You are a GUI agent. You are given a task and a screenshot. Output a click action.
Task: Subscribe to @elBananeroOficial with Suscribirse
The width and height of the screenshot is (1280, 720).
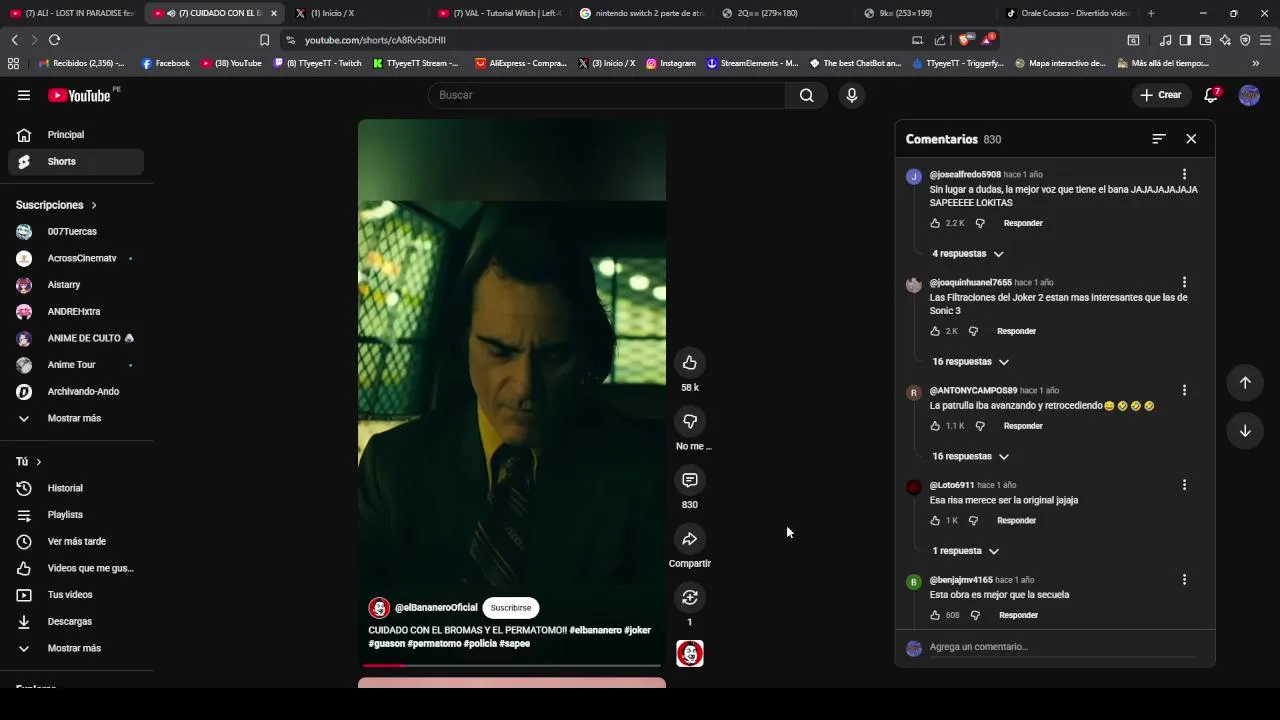click(x=511, y=608)
